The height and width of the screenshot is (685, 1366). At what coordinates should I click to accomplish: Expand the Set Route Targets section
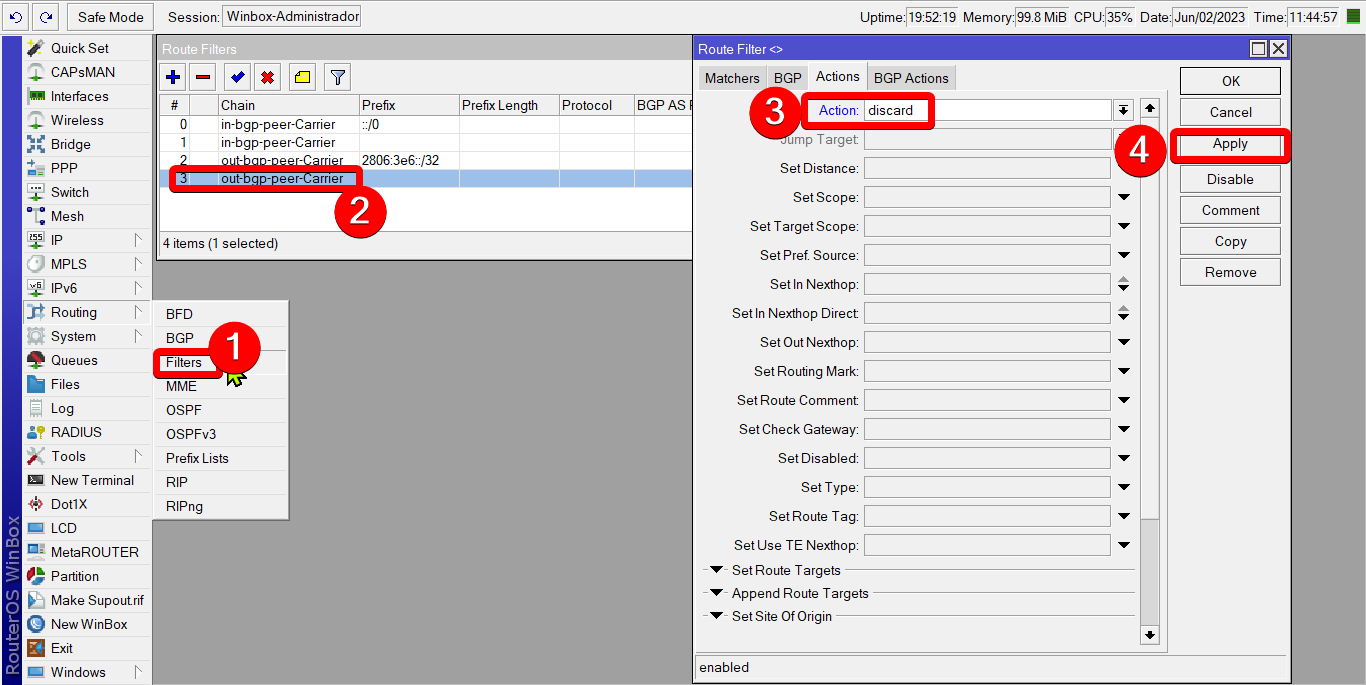(x=716, y=570)
